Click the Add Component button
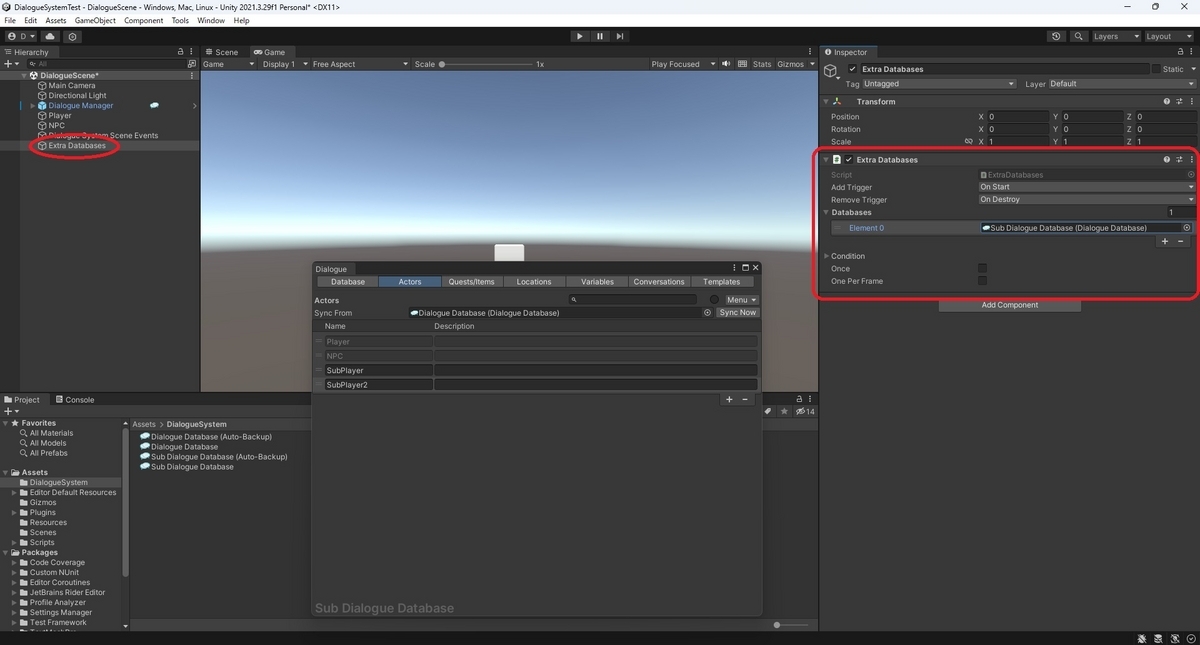The image size is (1200, 645). tap(1009, 305)
